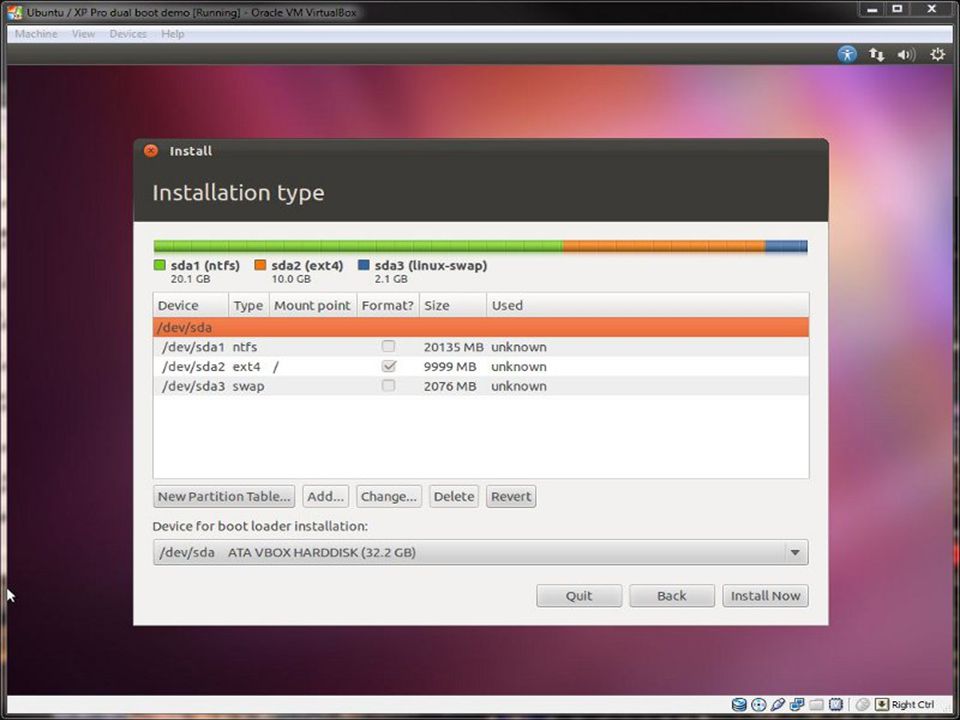The width and height of the screenshot is (960, 720).
Task: Open the session power gear indicator
Action: [x=937, y=54]
